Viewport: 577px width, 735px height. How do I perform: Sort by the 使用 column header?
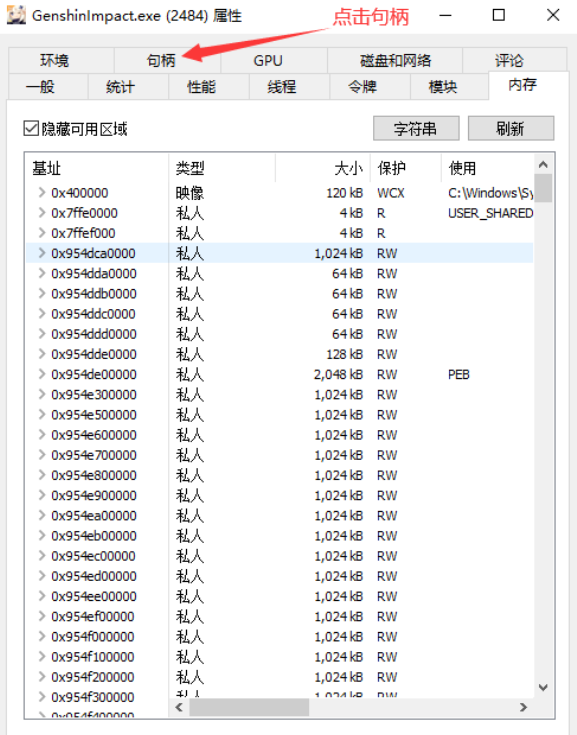(487, 168)
